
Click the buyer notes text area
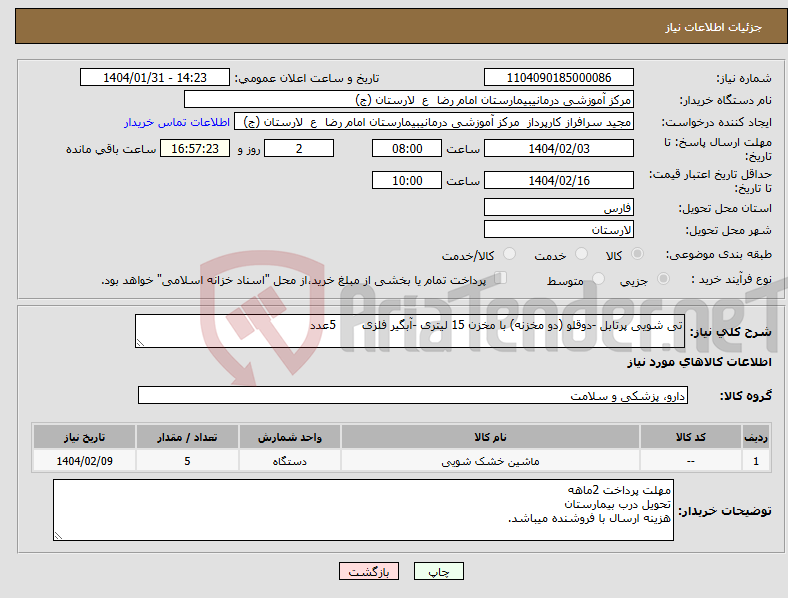click(363, 510)
